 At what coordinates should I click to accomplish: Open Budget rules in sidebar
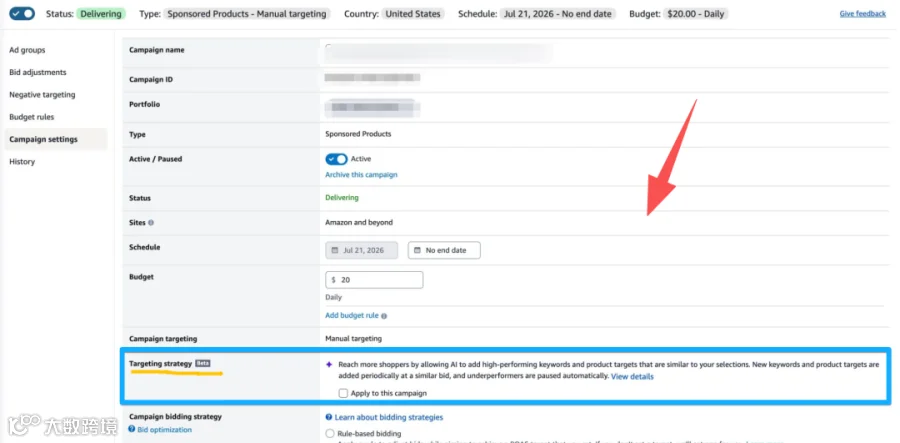tap(32, 117)
